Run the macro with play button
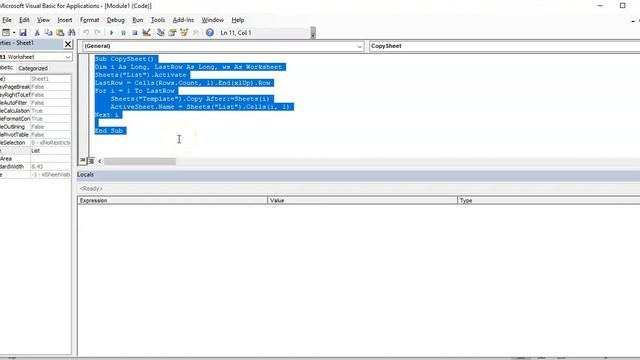The image size is (640, 360). point(111,33)
